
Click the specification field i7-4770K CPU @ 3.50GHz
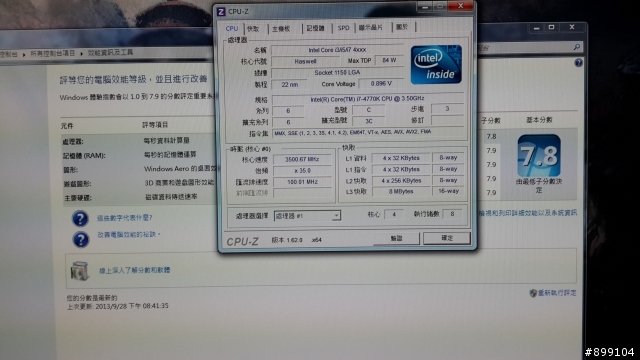[367, 99]
